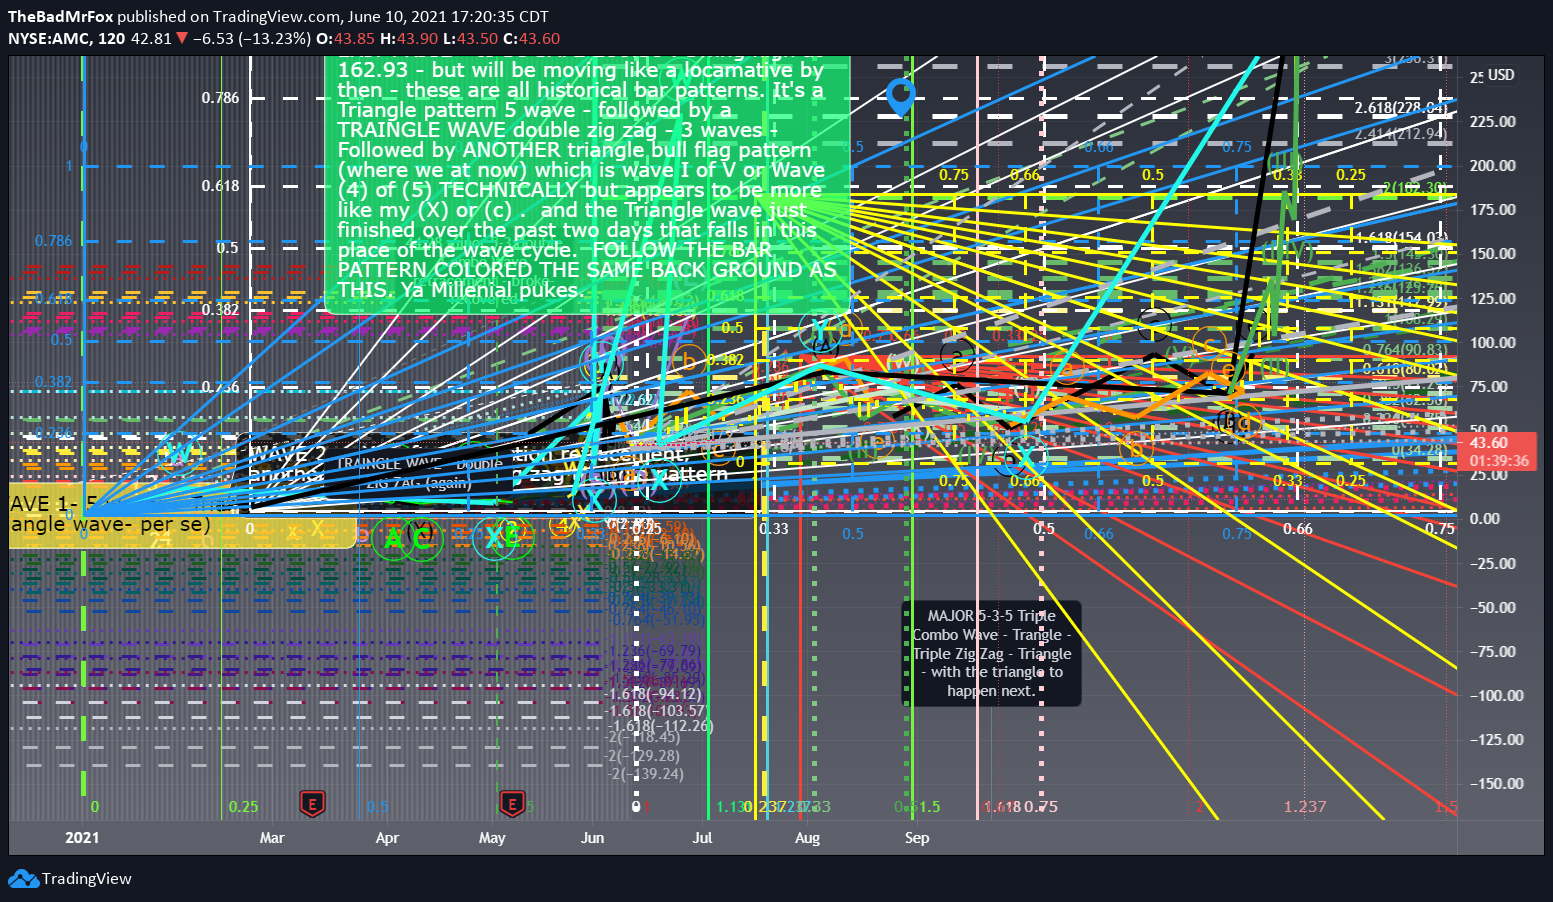Click the 100.00 price axis label
1553x902 pixels.
(x=1492, y=343)
